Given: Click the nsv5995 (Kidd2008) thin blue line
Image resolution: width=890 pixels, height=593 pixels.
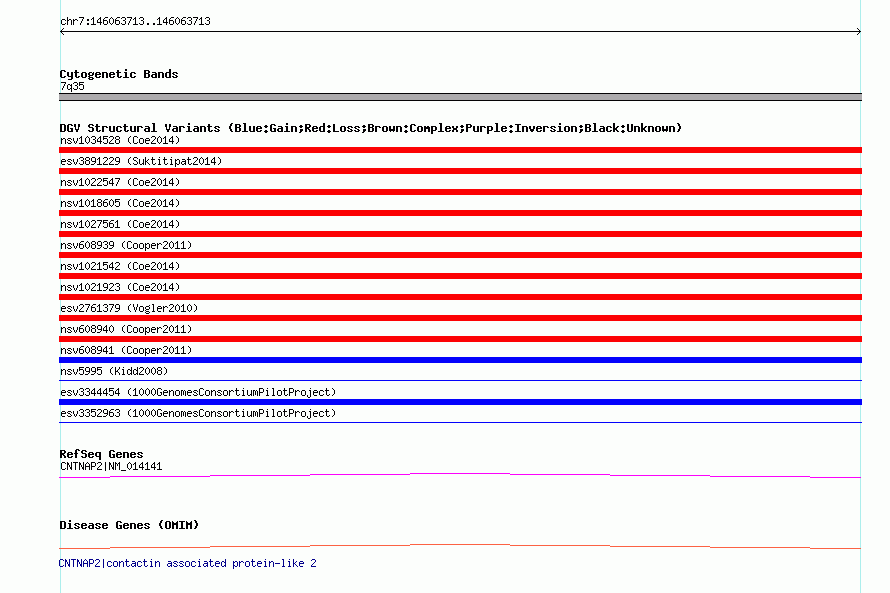Looking at the screenshot, I should pyautogui.click(x=460, y=380).
